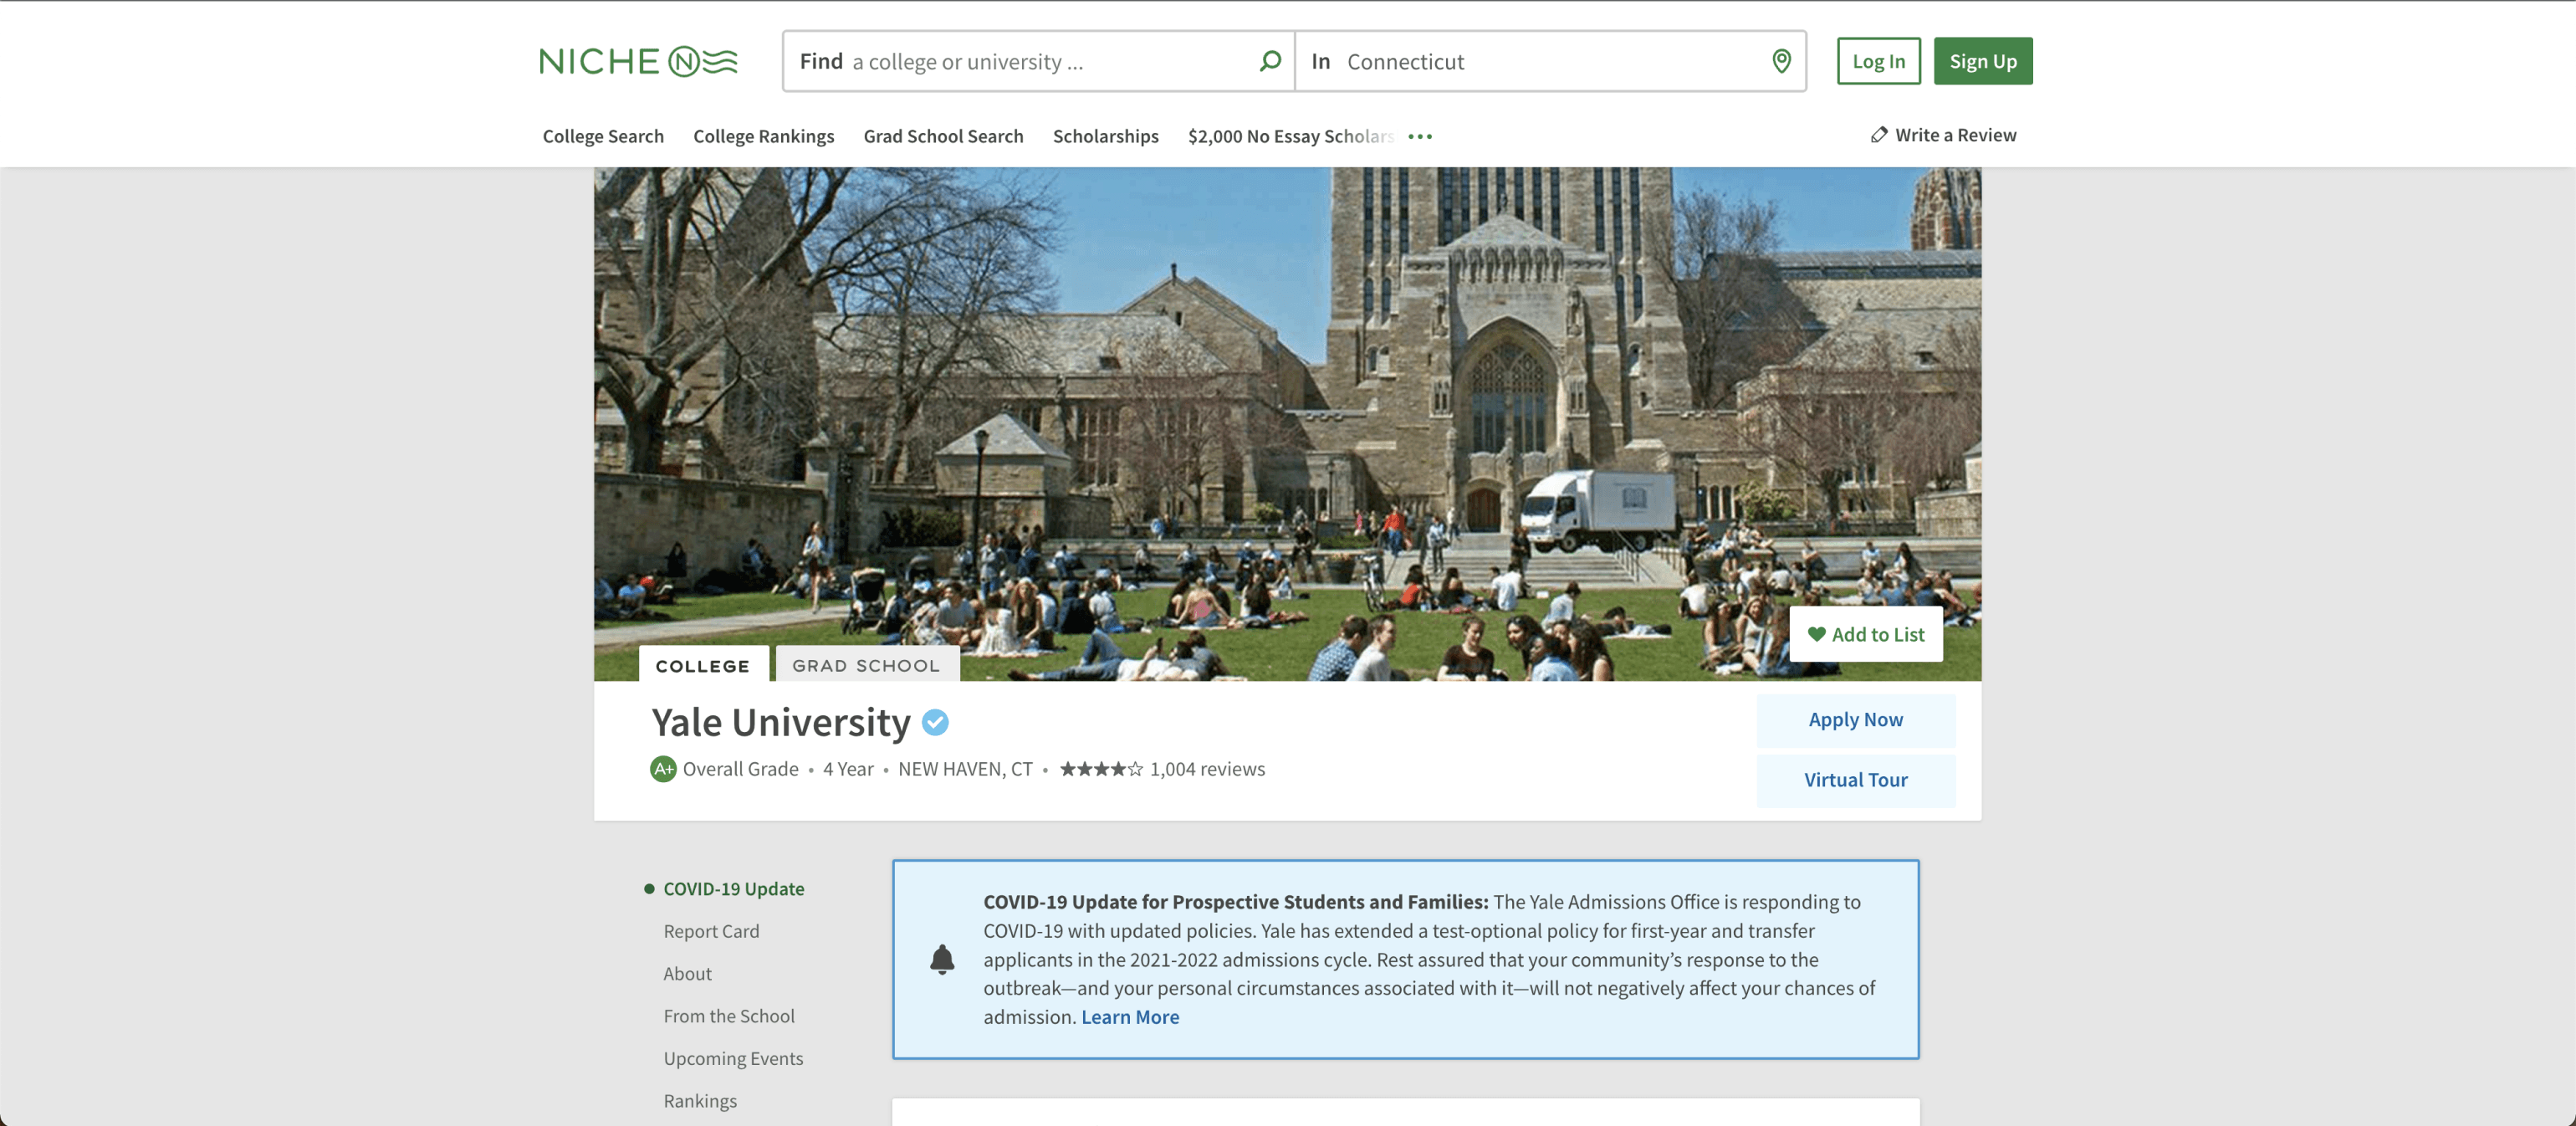The image size is (2576, 1126).
Task: Jump to About section
Action: pos(687,973)
